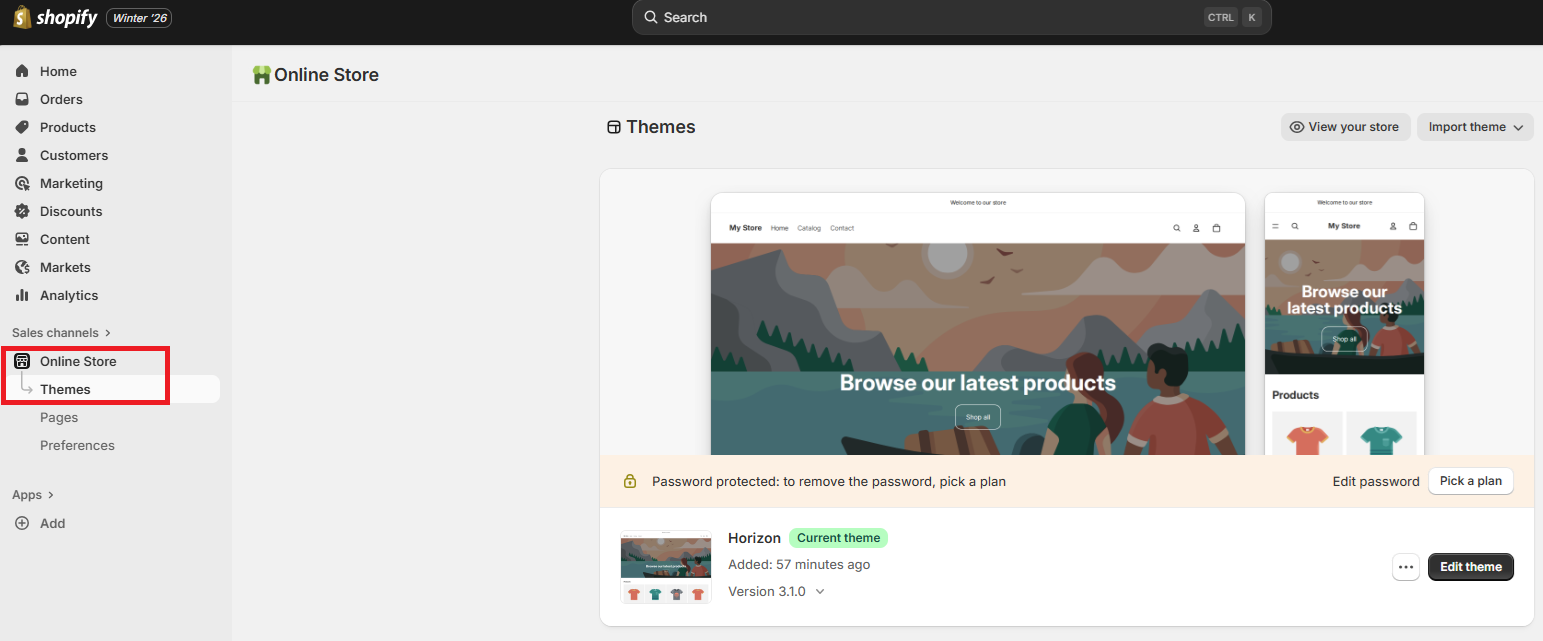Click the mobile theme preview image
The width and height of the screenshot is (1543, 641).
click(x=1344, y=324)
